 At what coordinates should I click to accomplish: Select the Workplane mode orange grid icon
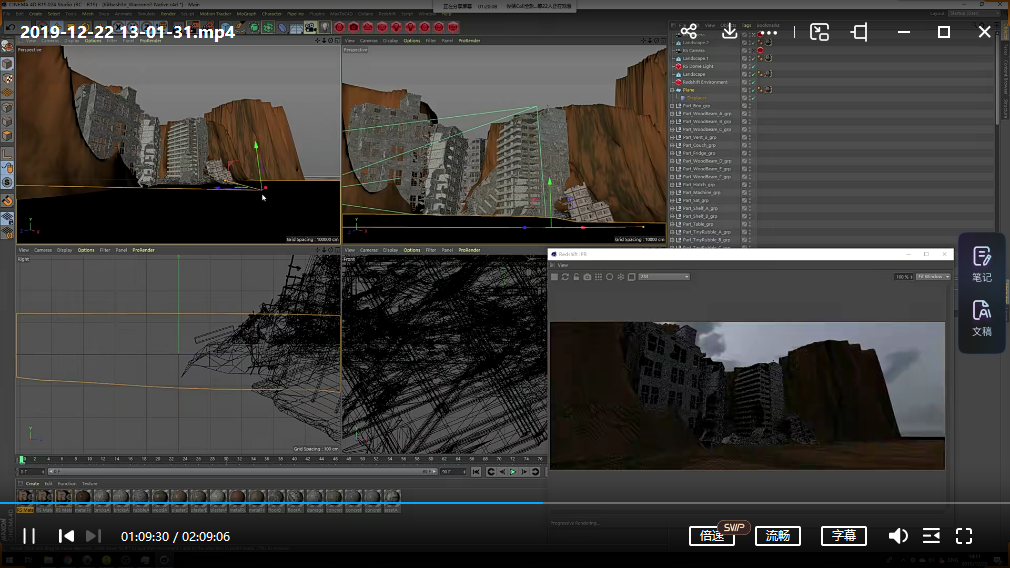pos(7,93)
